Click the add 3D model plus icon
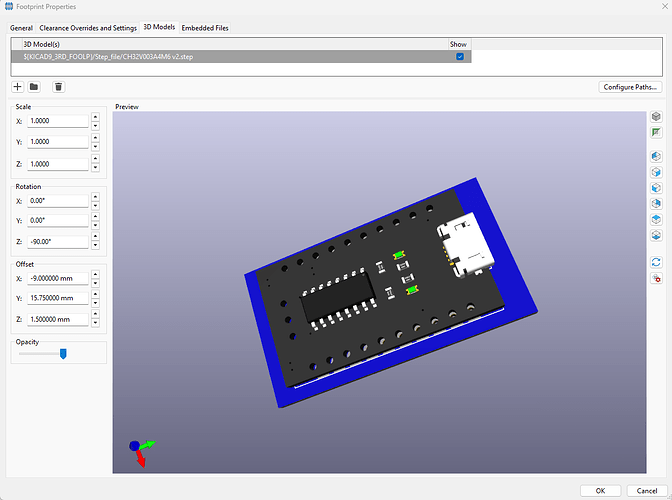The image size is (672, 500). click(x=17, y=88)
